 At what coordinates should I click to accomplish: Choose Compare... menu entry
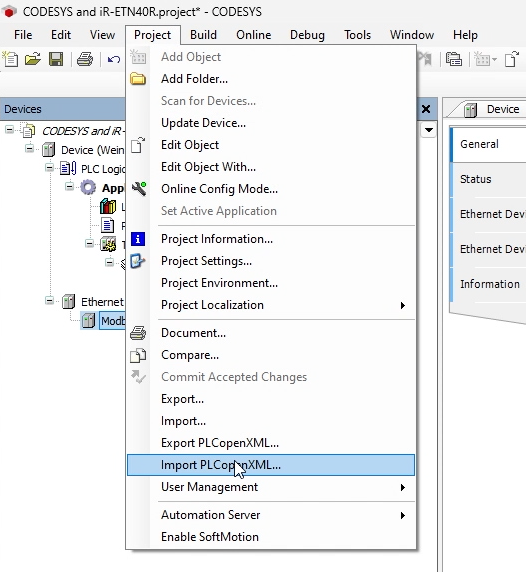271,355
